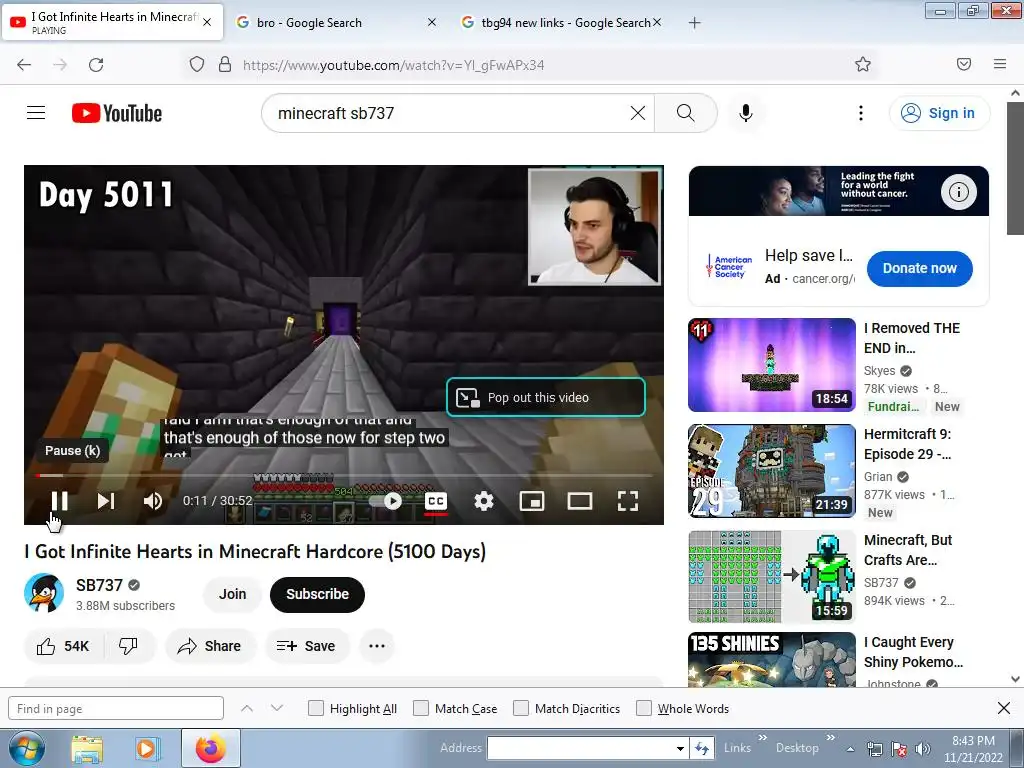Reload the current page
The image size is (1024, 768).
click(96, 65)
